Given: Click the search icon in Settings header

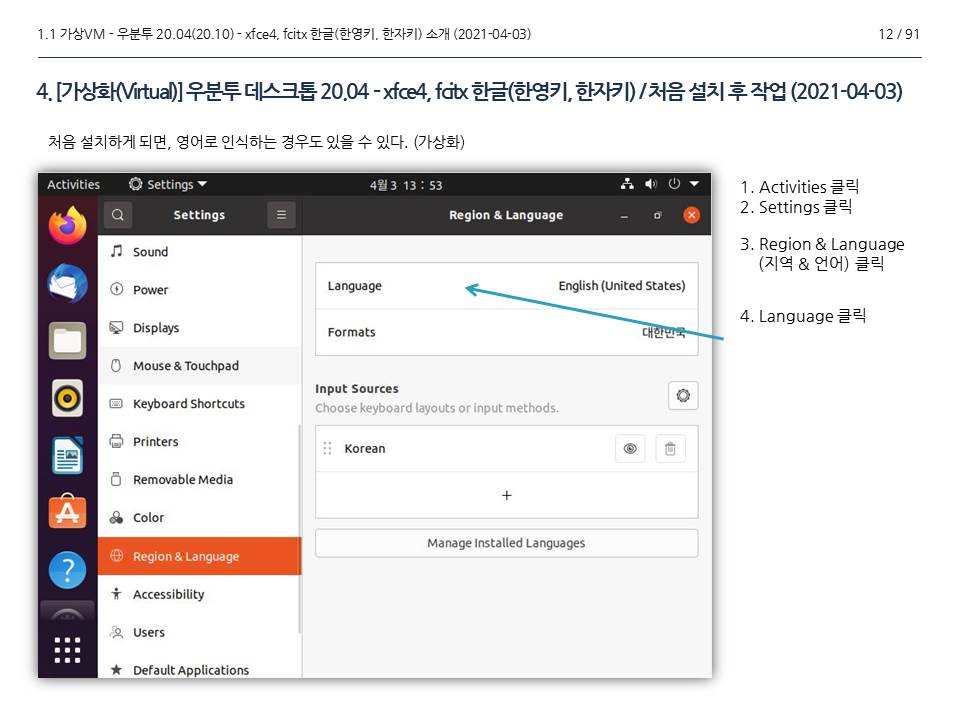Looking at the screenshot, I should 118,215.
